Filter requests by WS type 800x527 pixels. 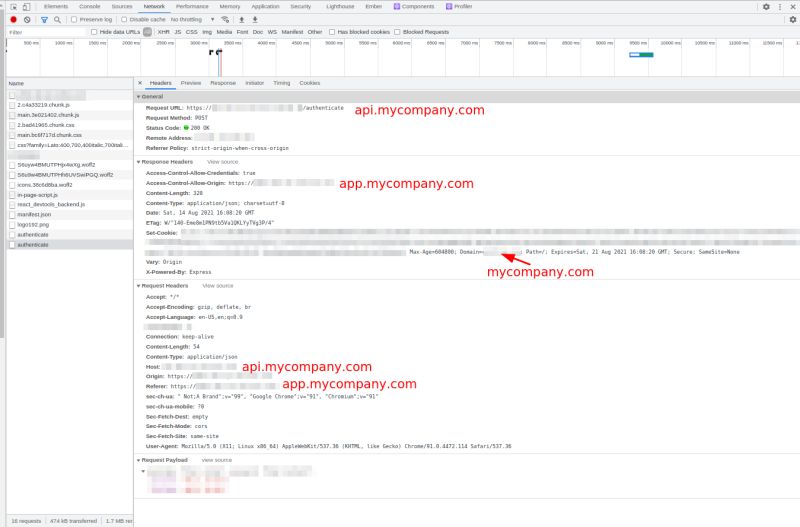pyautogui.click(x=272, y=32)
